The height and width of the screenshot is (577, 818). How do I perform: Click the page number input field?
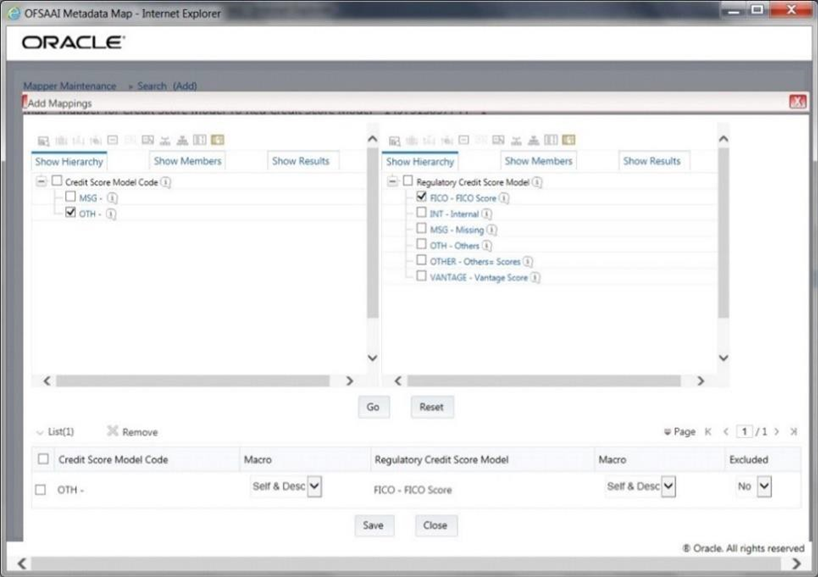[x=744, y=431]
